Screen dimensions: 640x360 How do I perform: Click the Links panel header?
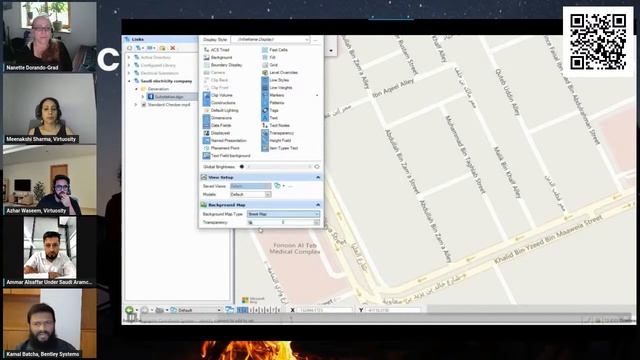pyautogui.click(x=161, y=39)
